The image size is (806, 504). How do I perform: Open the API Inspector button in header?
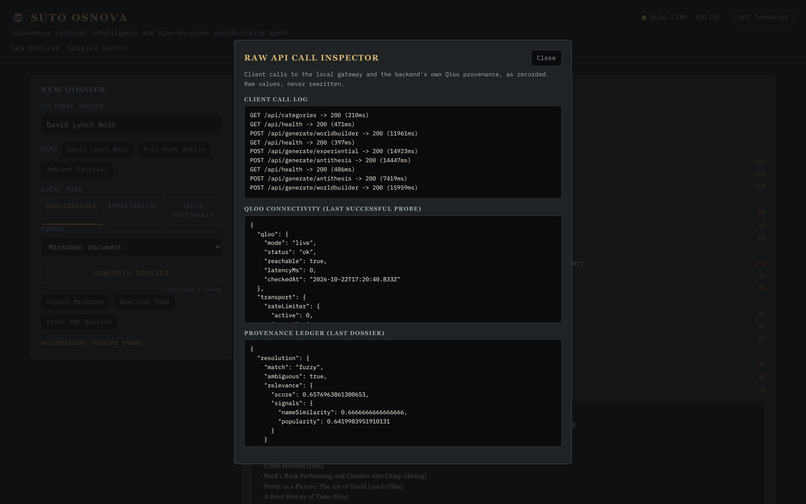pos(763,17)
